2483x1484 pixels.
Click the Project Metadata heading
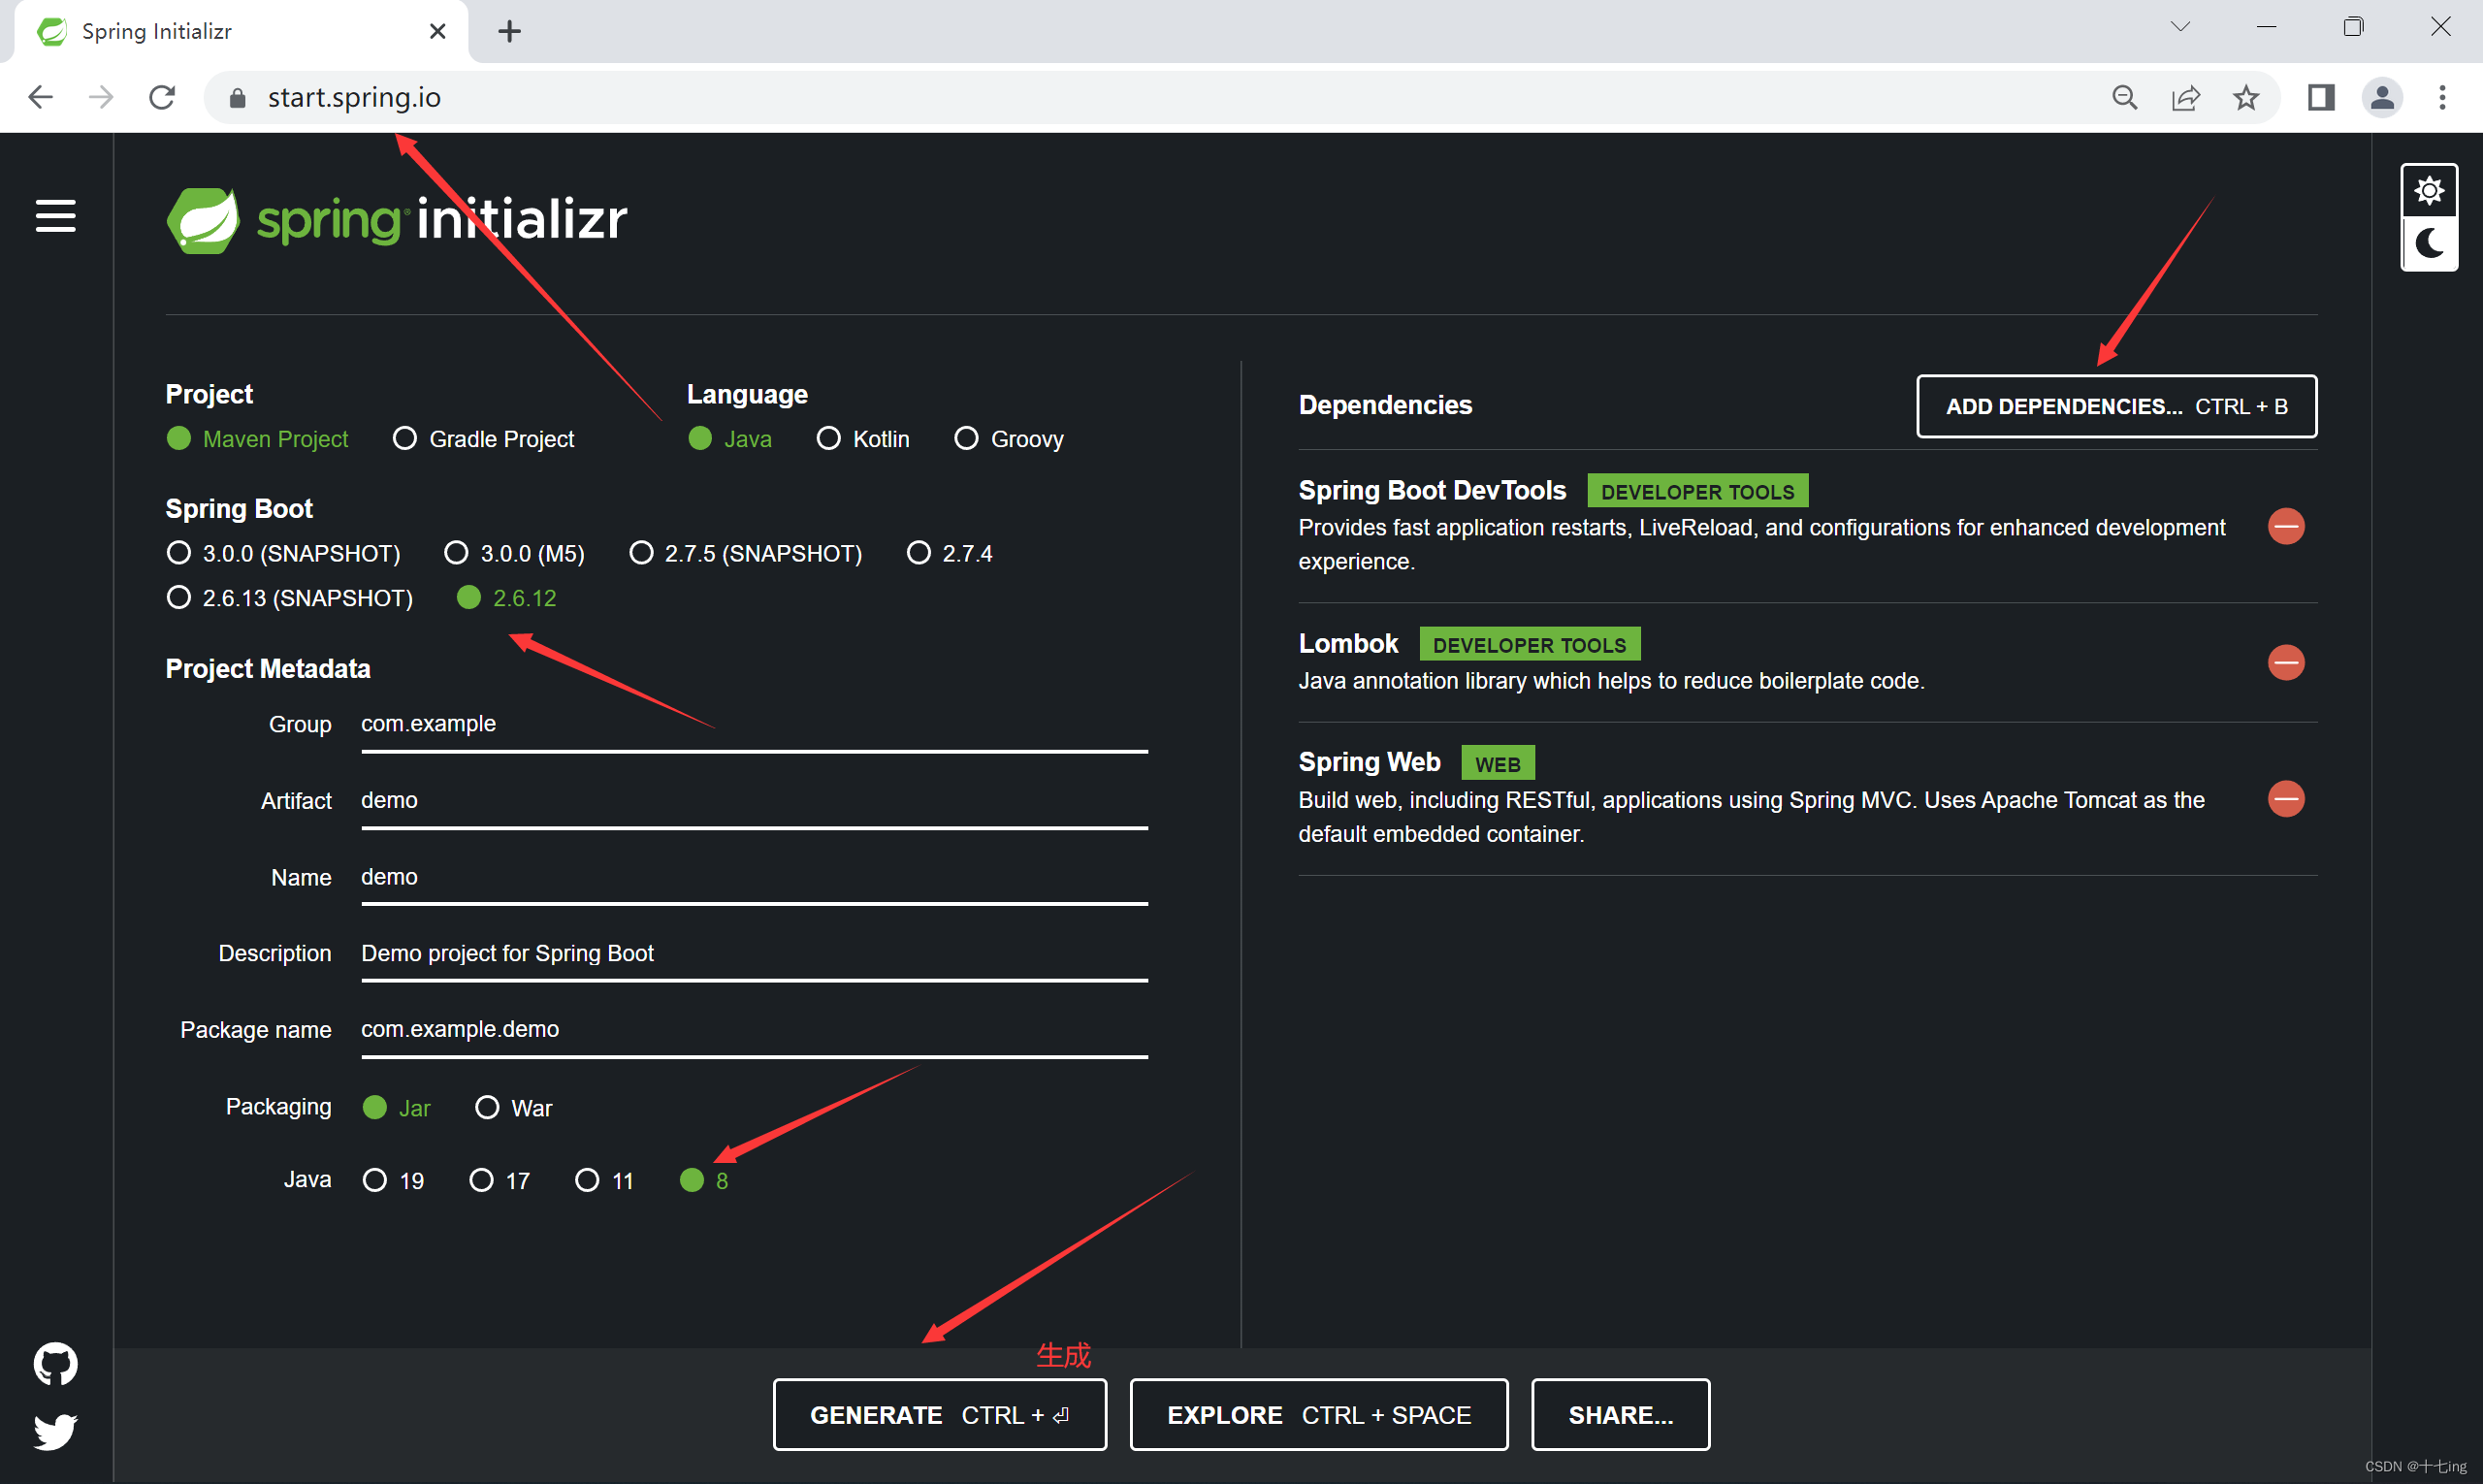[268, 668]
